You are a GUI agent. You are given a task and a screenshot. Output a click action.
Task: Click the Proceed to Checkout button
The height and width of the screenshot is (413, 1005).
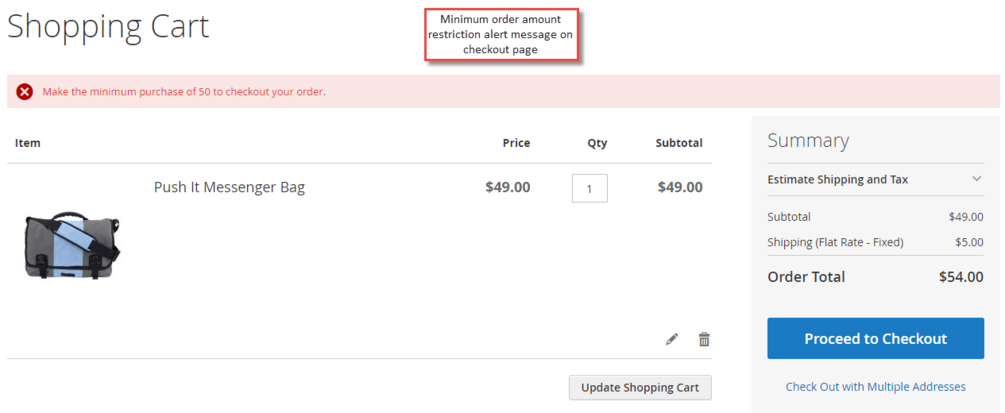(875, 339)
